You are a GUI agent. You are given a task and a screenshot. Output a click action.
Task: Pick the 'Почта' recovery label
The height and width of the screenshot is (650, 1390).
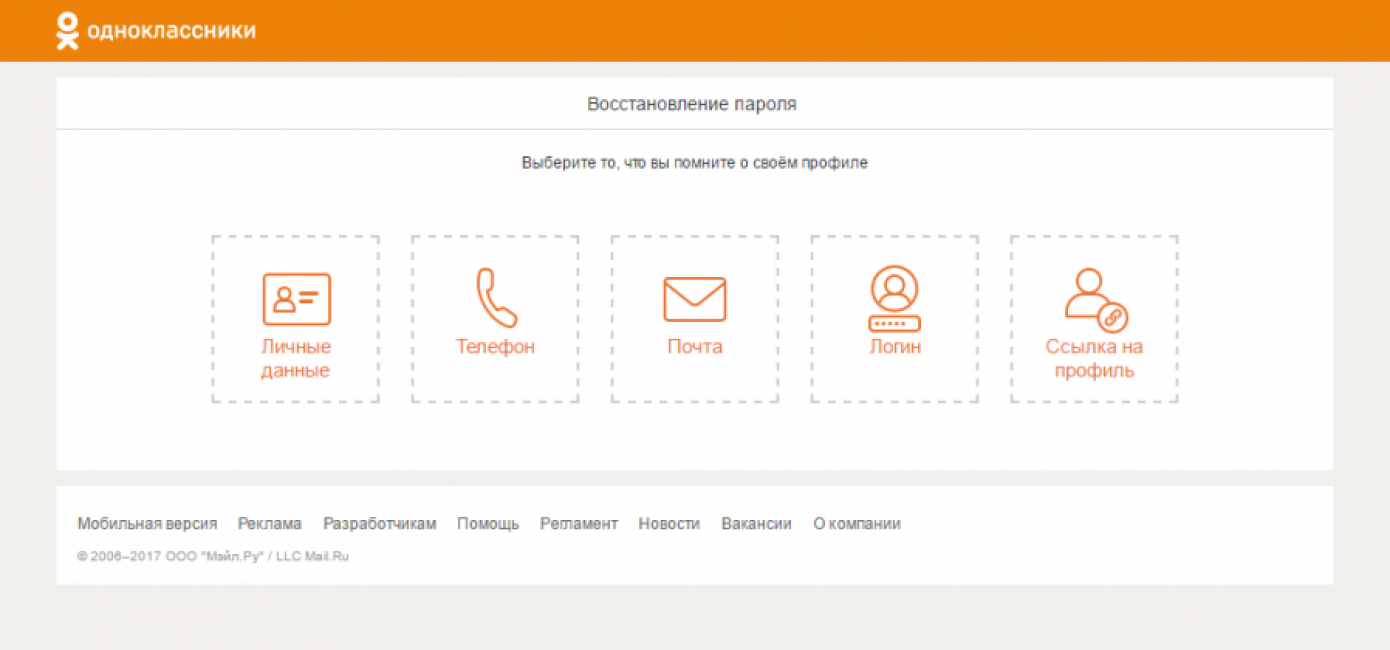point(695,347)
